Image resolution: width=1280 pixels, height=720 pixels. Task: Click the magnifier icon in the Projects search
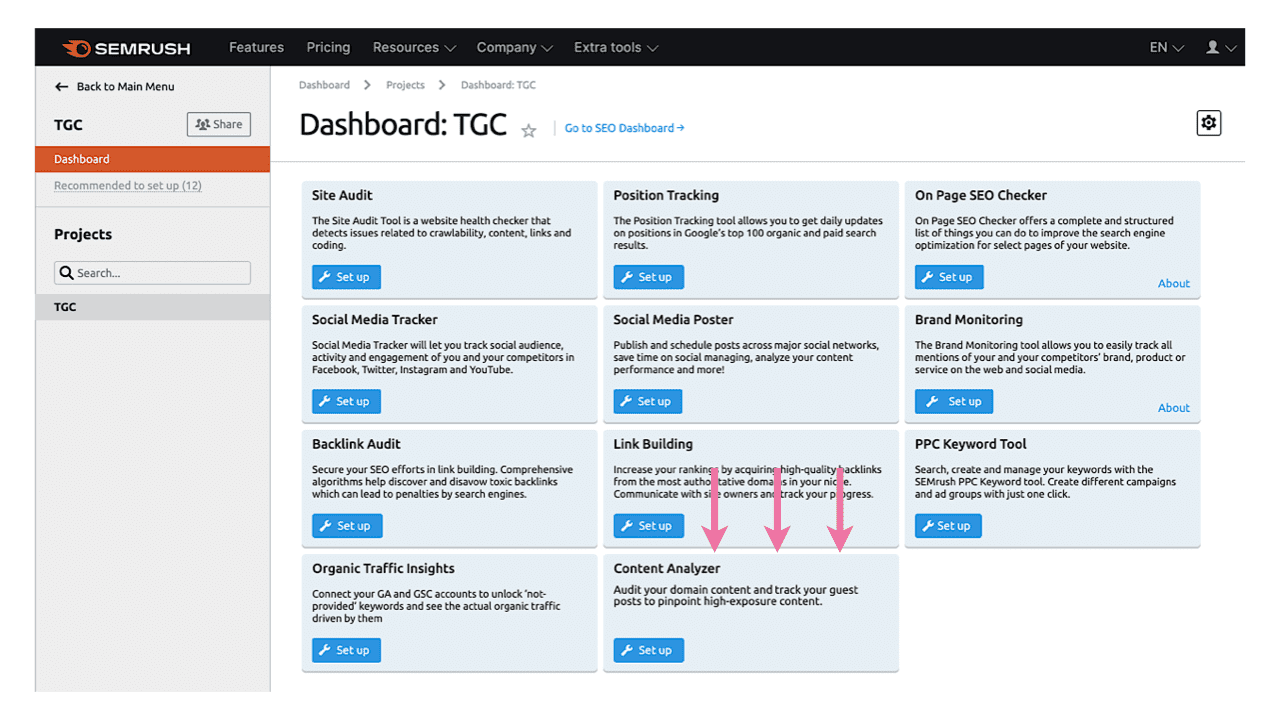coord(66,272)
